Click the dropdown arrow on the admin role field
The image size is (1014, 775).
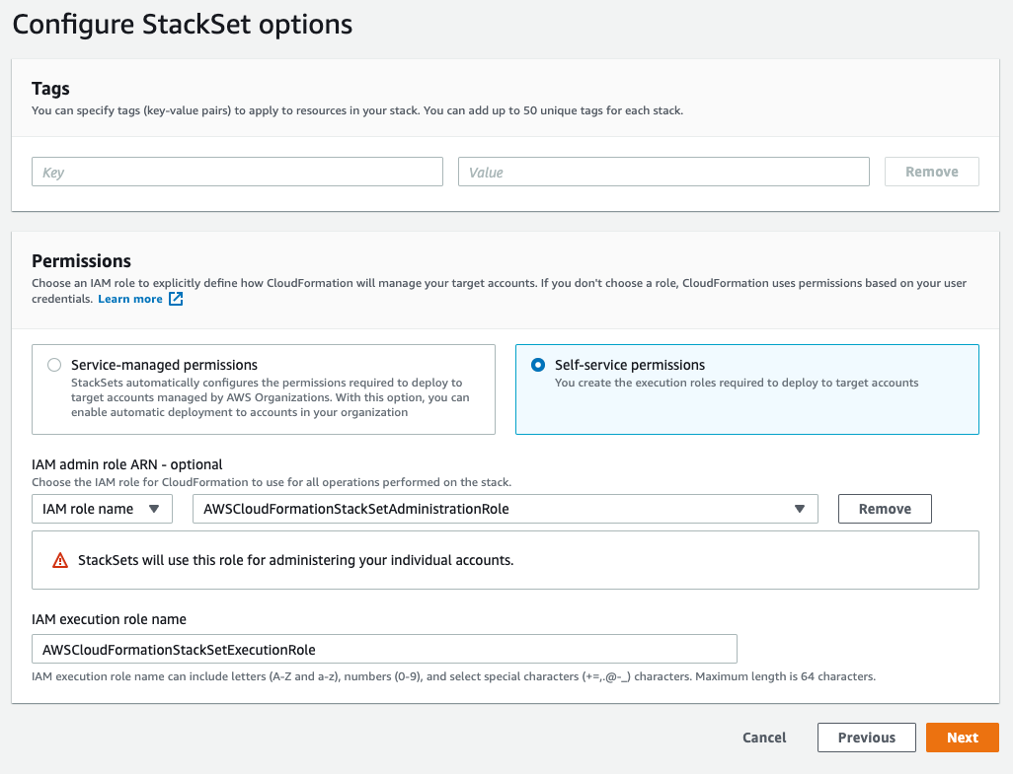point(799,508)
